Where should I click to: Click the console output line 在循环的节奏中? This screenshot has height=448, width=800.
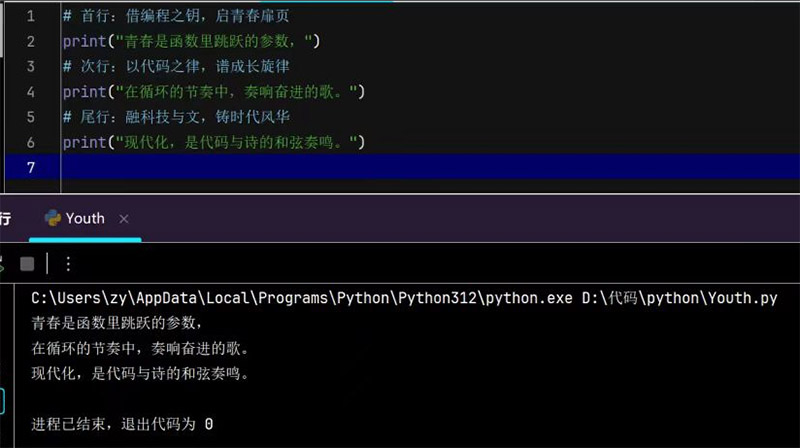tap(139, 348)
